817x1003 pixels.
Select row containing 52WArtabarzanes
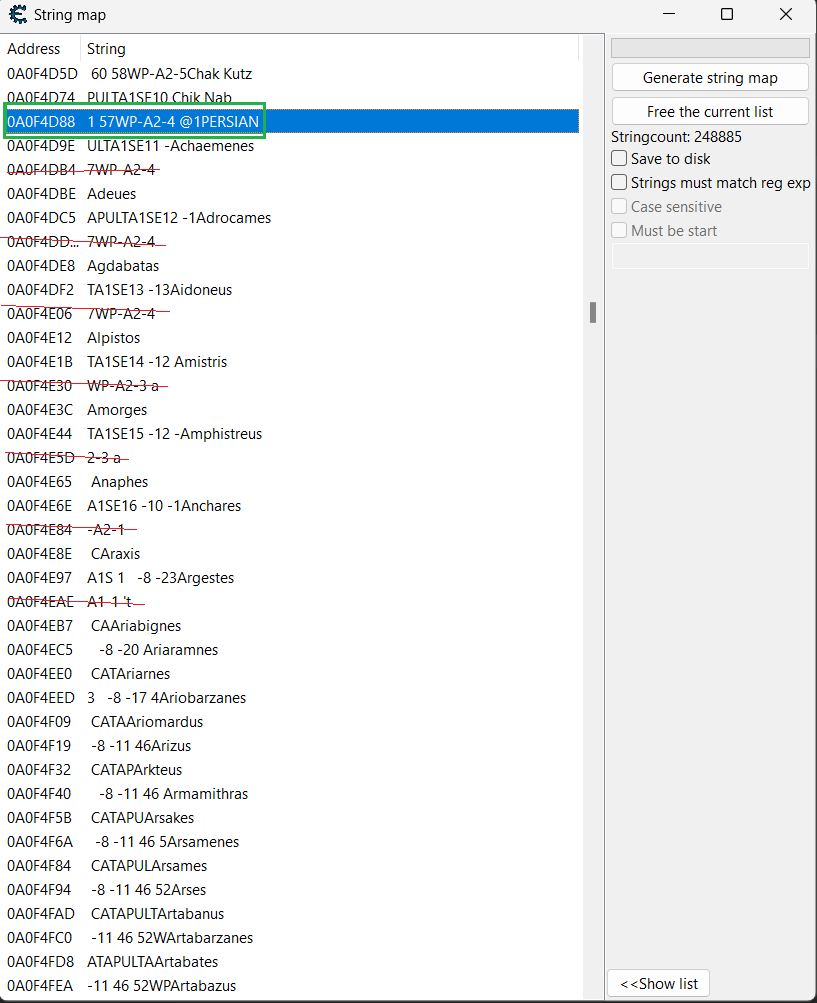(x=290, y=937)
